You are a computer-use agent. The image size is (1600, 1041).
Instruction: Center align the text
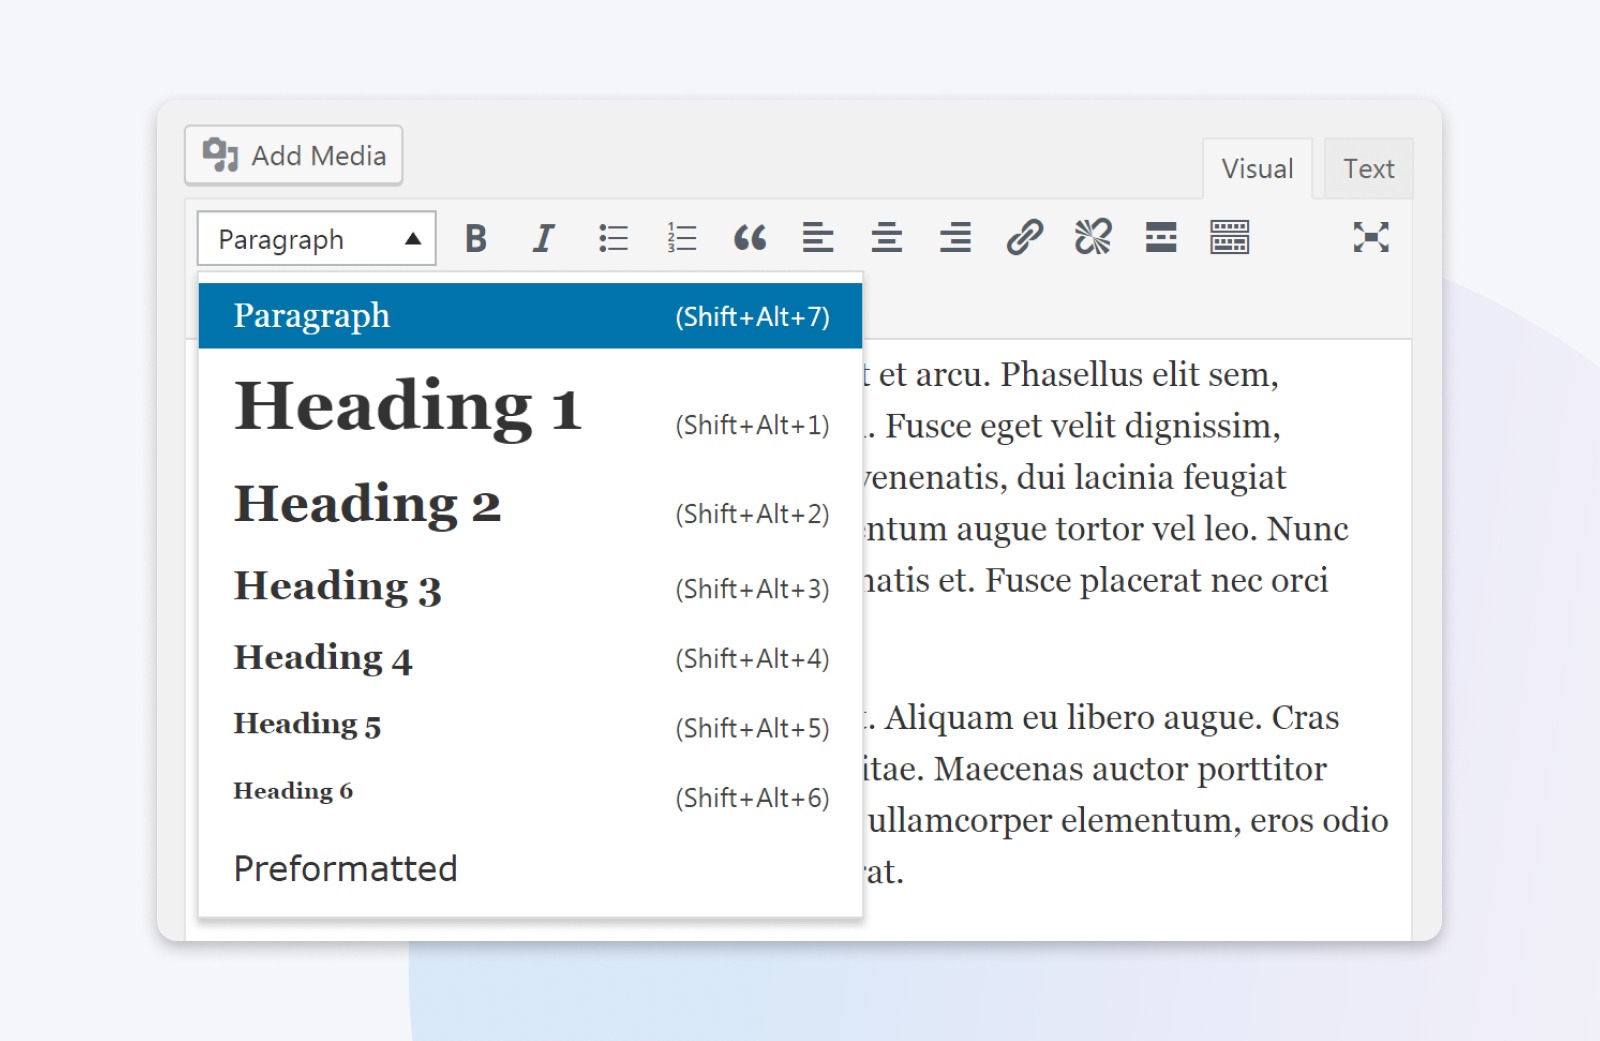click(x=887, y=238)
